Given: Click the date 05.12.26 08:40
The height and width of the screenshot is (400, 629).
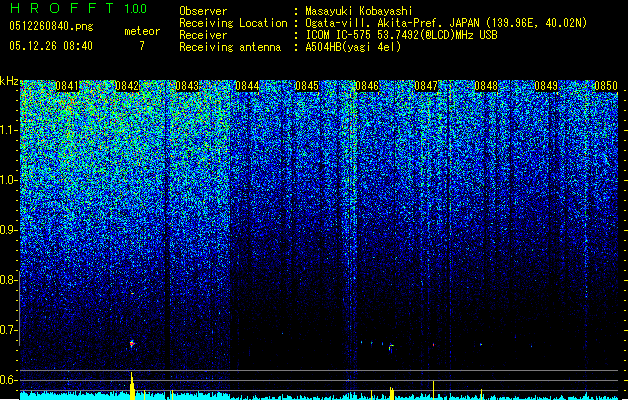Looking at the screenshot, I should 51,46.
